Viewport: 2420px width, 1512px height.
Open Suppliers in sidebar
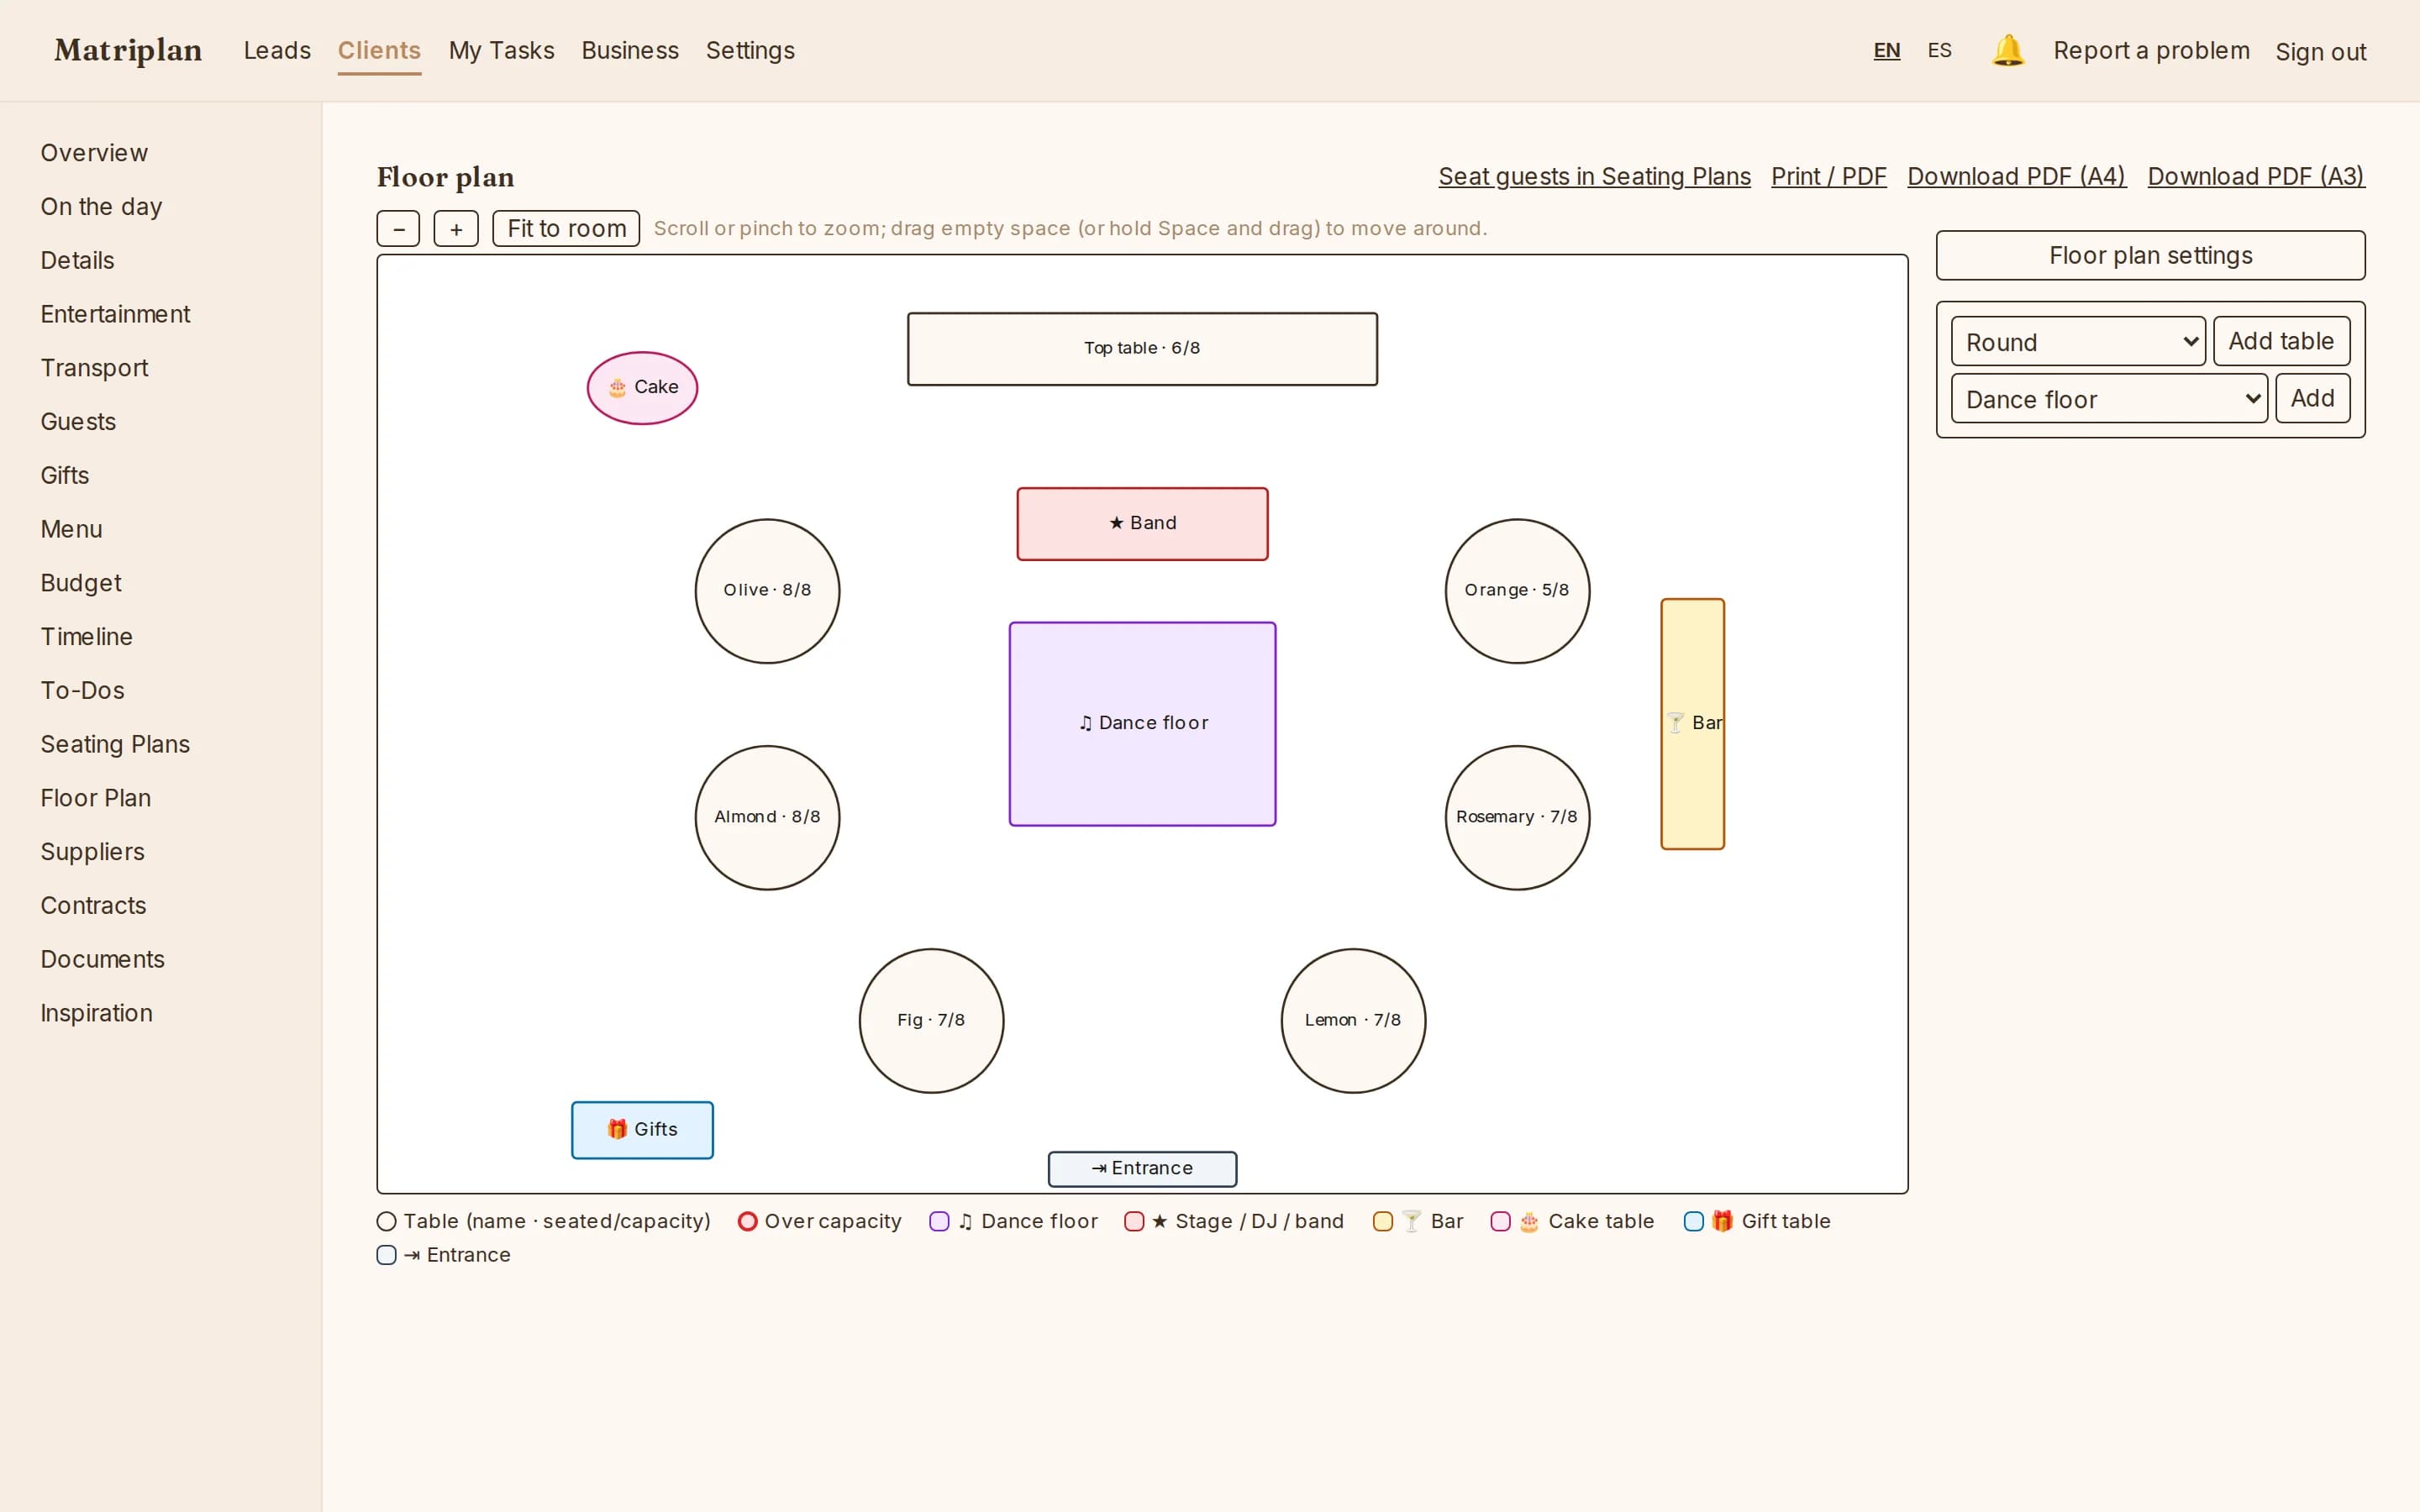92,852
